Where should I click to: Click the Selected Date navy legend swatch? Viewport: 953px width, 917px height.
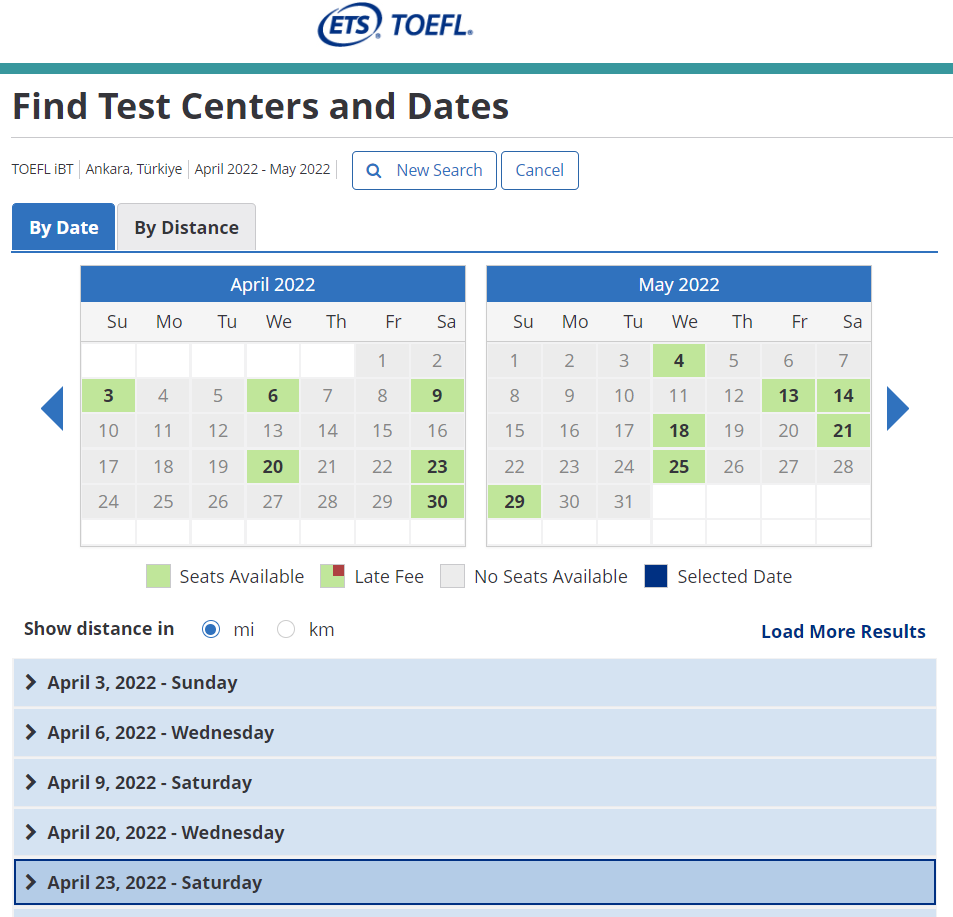pos(656,576)
